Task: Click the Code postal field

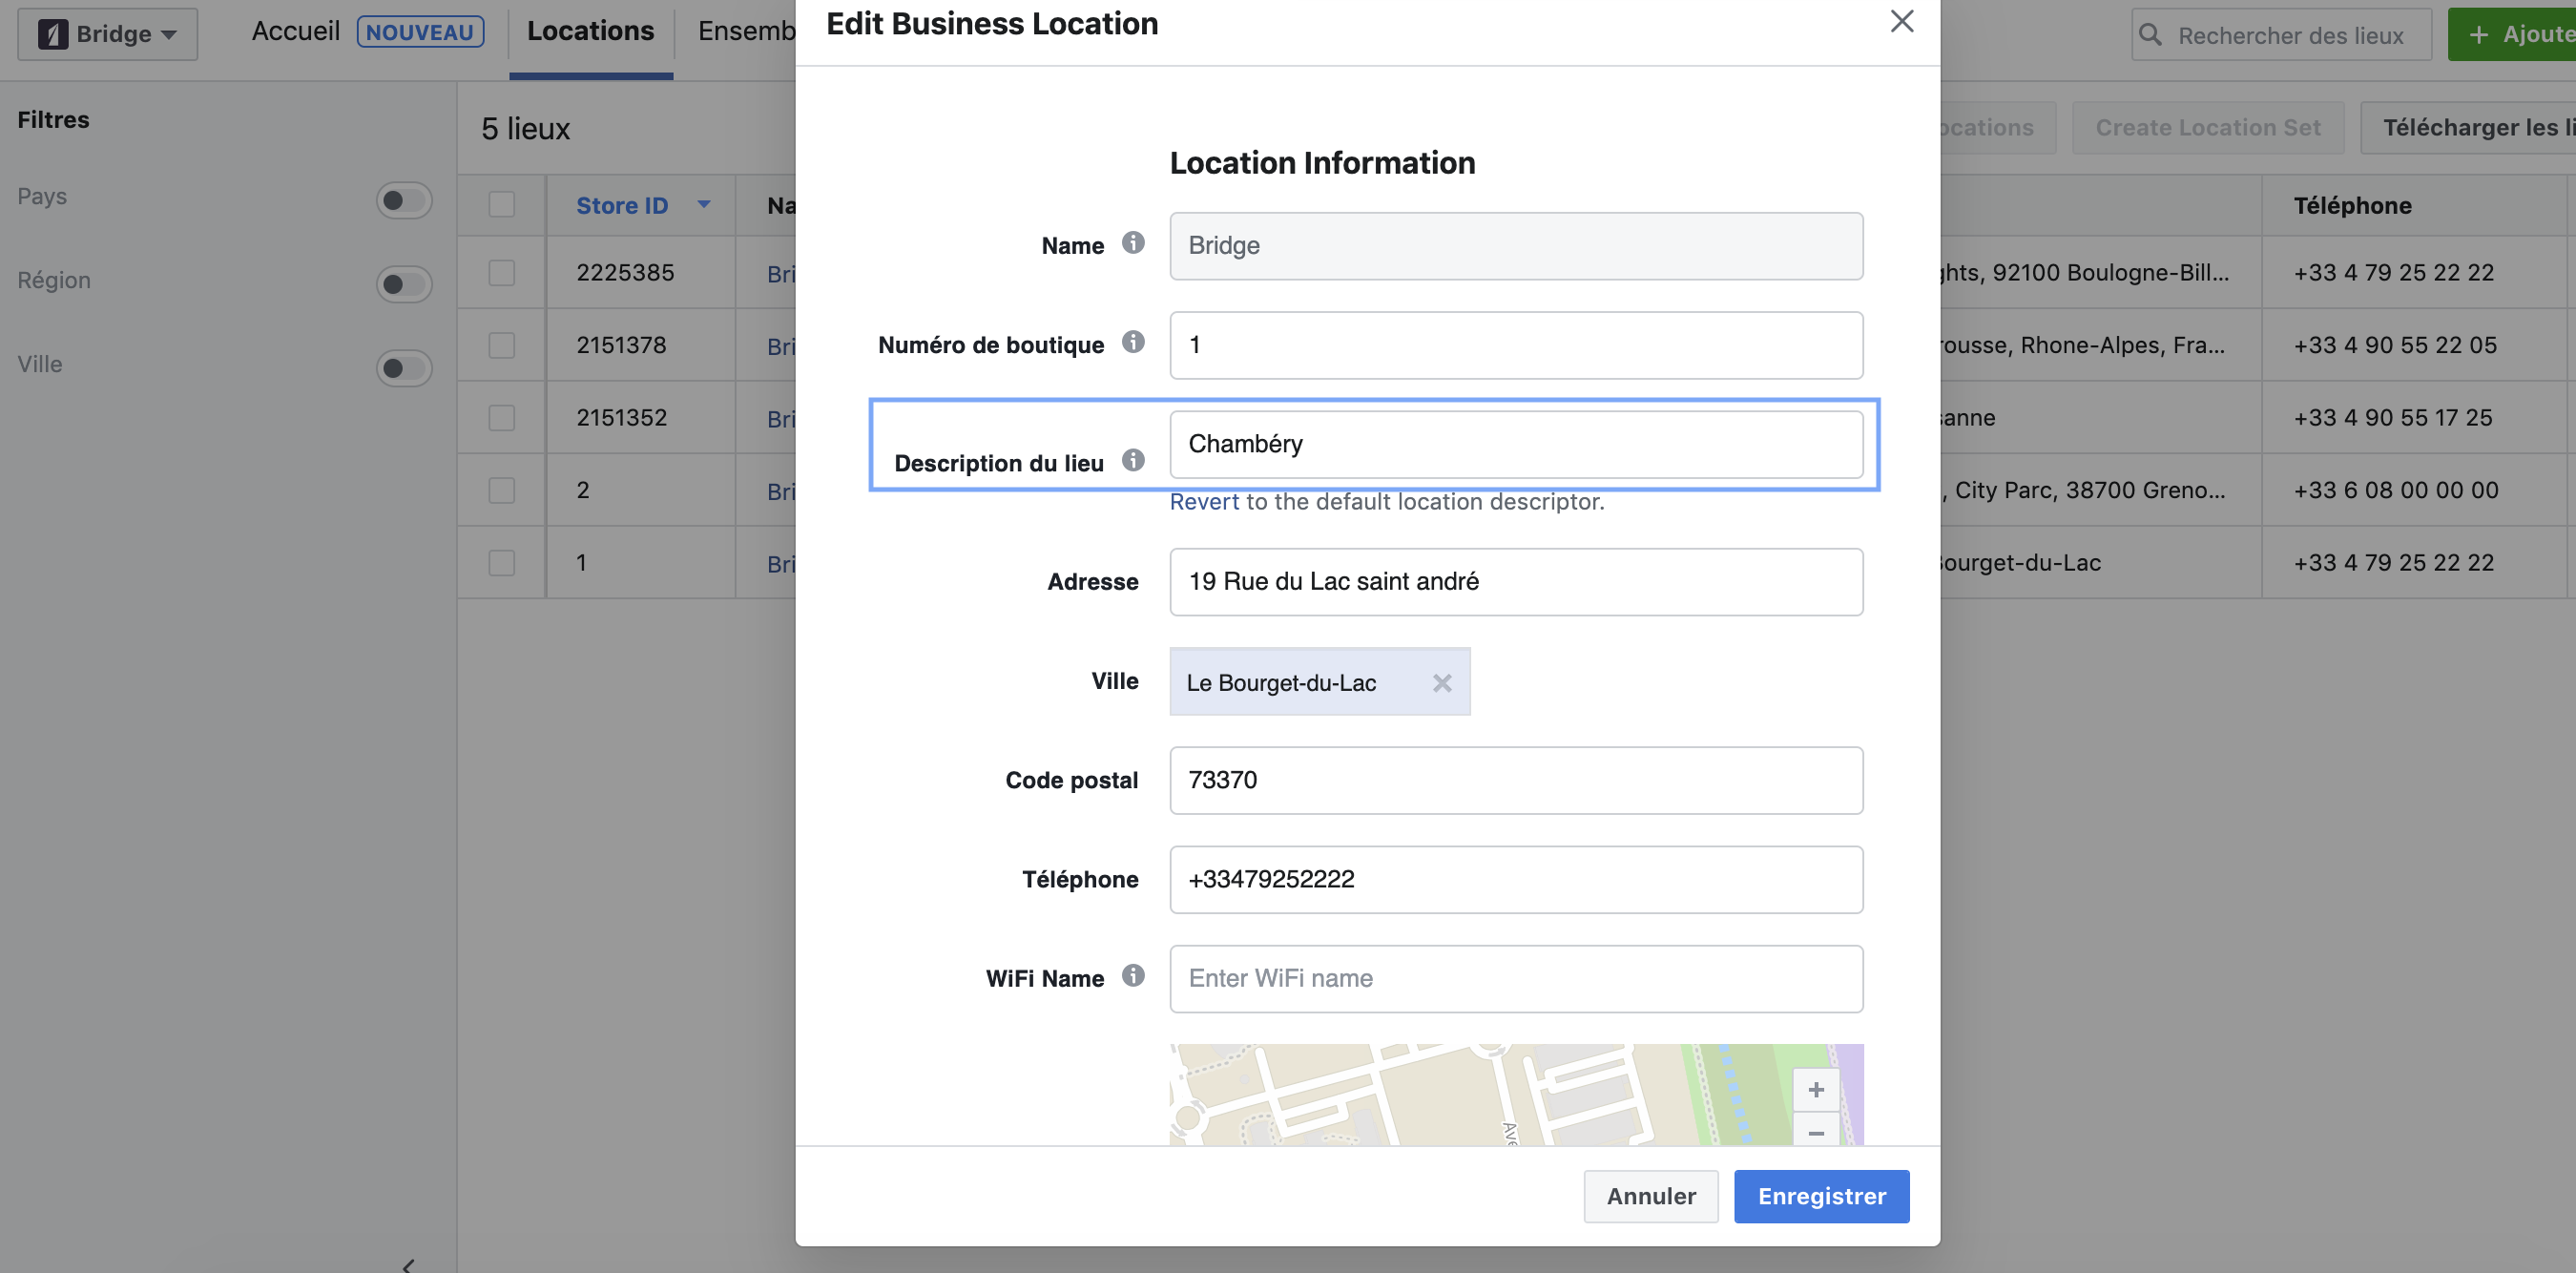Action: [x=1516, y=780]
